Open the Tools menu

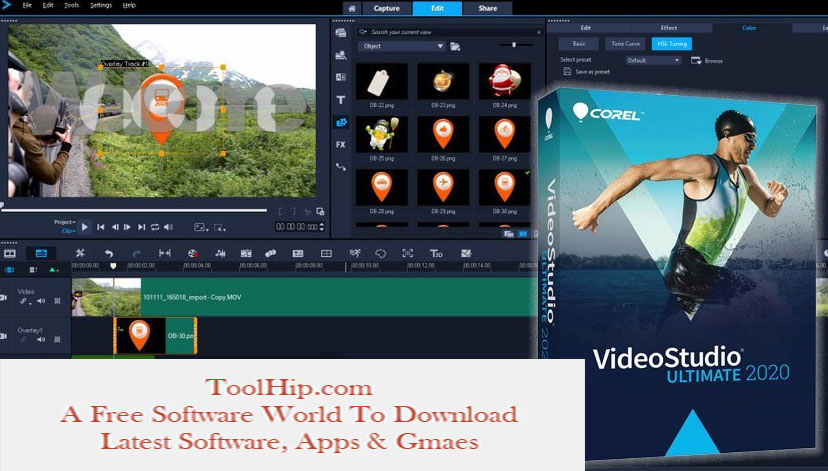point(71,5)
